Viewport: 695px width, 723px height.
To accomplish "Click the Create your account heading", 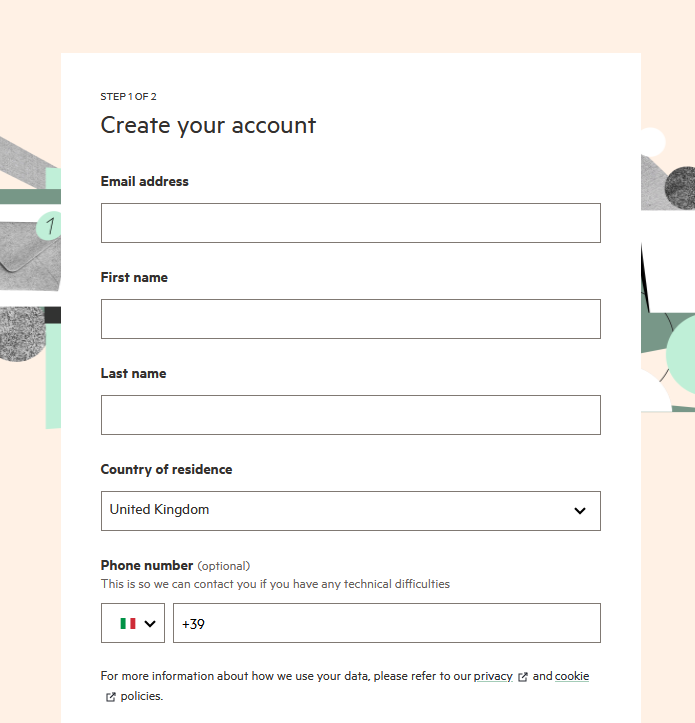I will tap(208, 125).
